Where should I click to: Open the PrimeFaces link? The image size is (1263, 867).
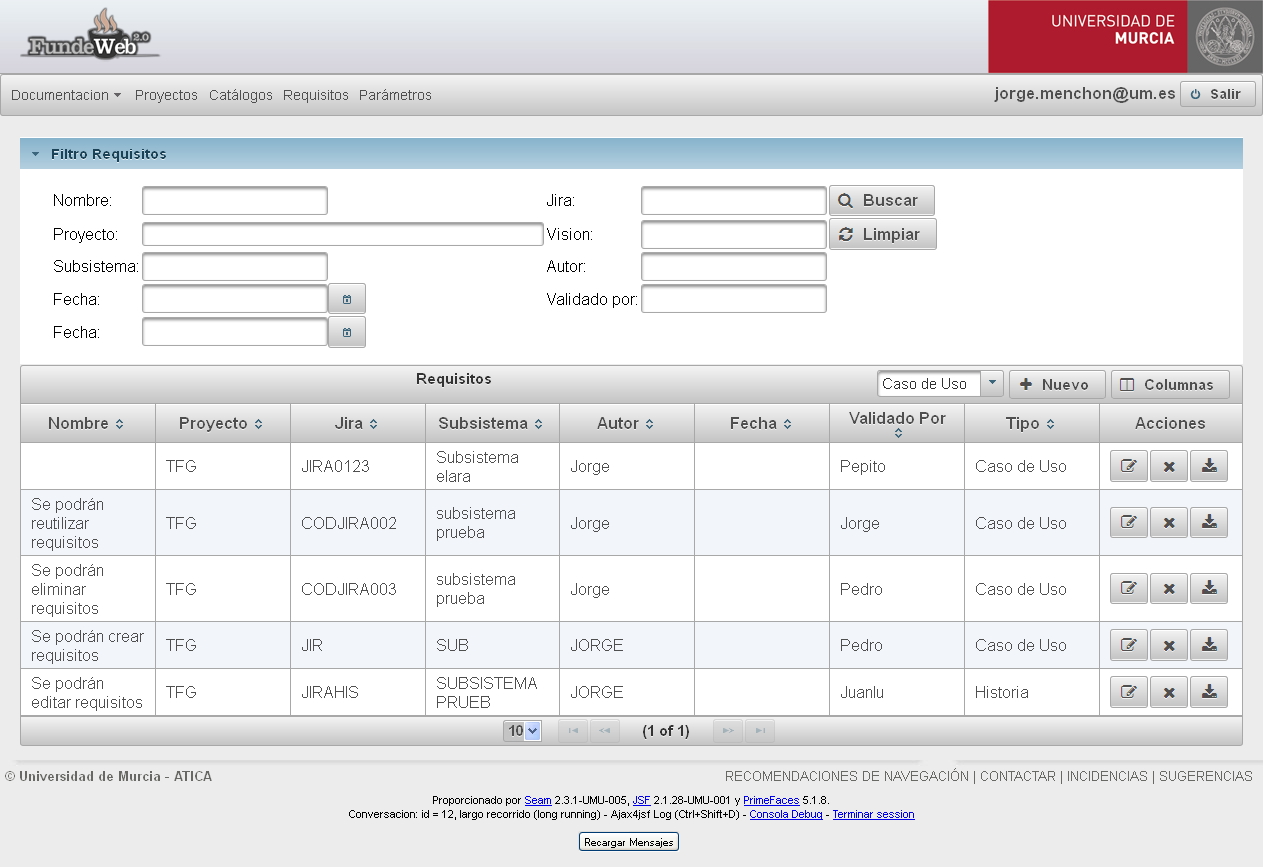pos(771,800)
